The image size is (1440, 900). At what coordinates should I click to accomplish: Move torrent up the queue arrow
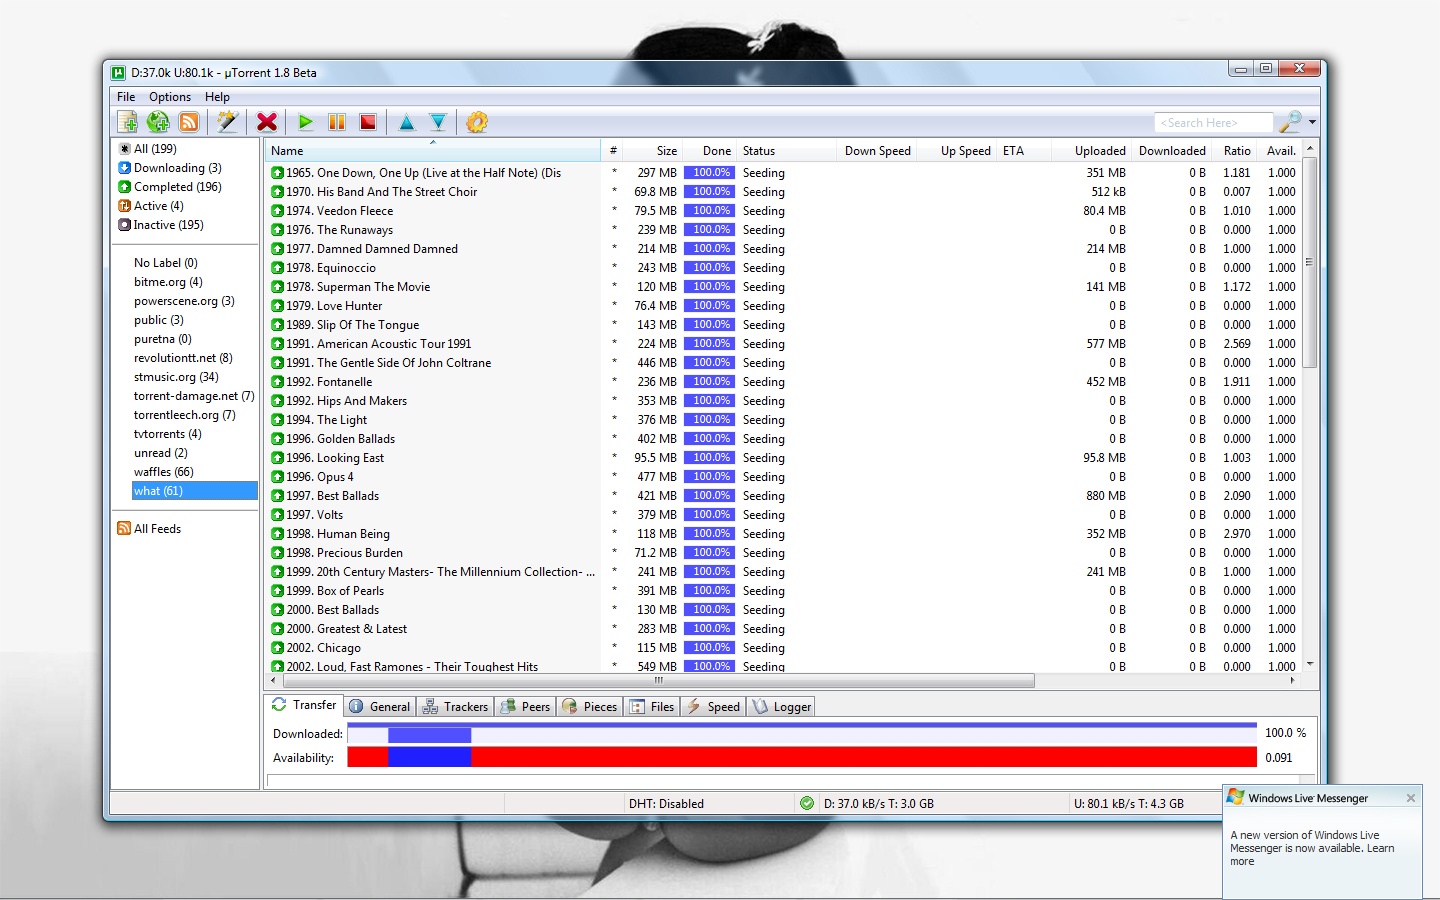pos(407,122)
